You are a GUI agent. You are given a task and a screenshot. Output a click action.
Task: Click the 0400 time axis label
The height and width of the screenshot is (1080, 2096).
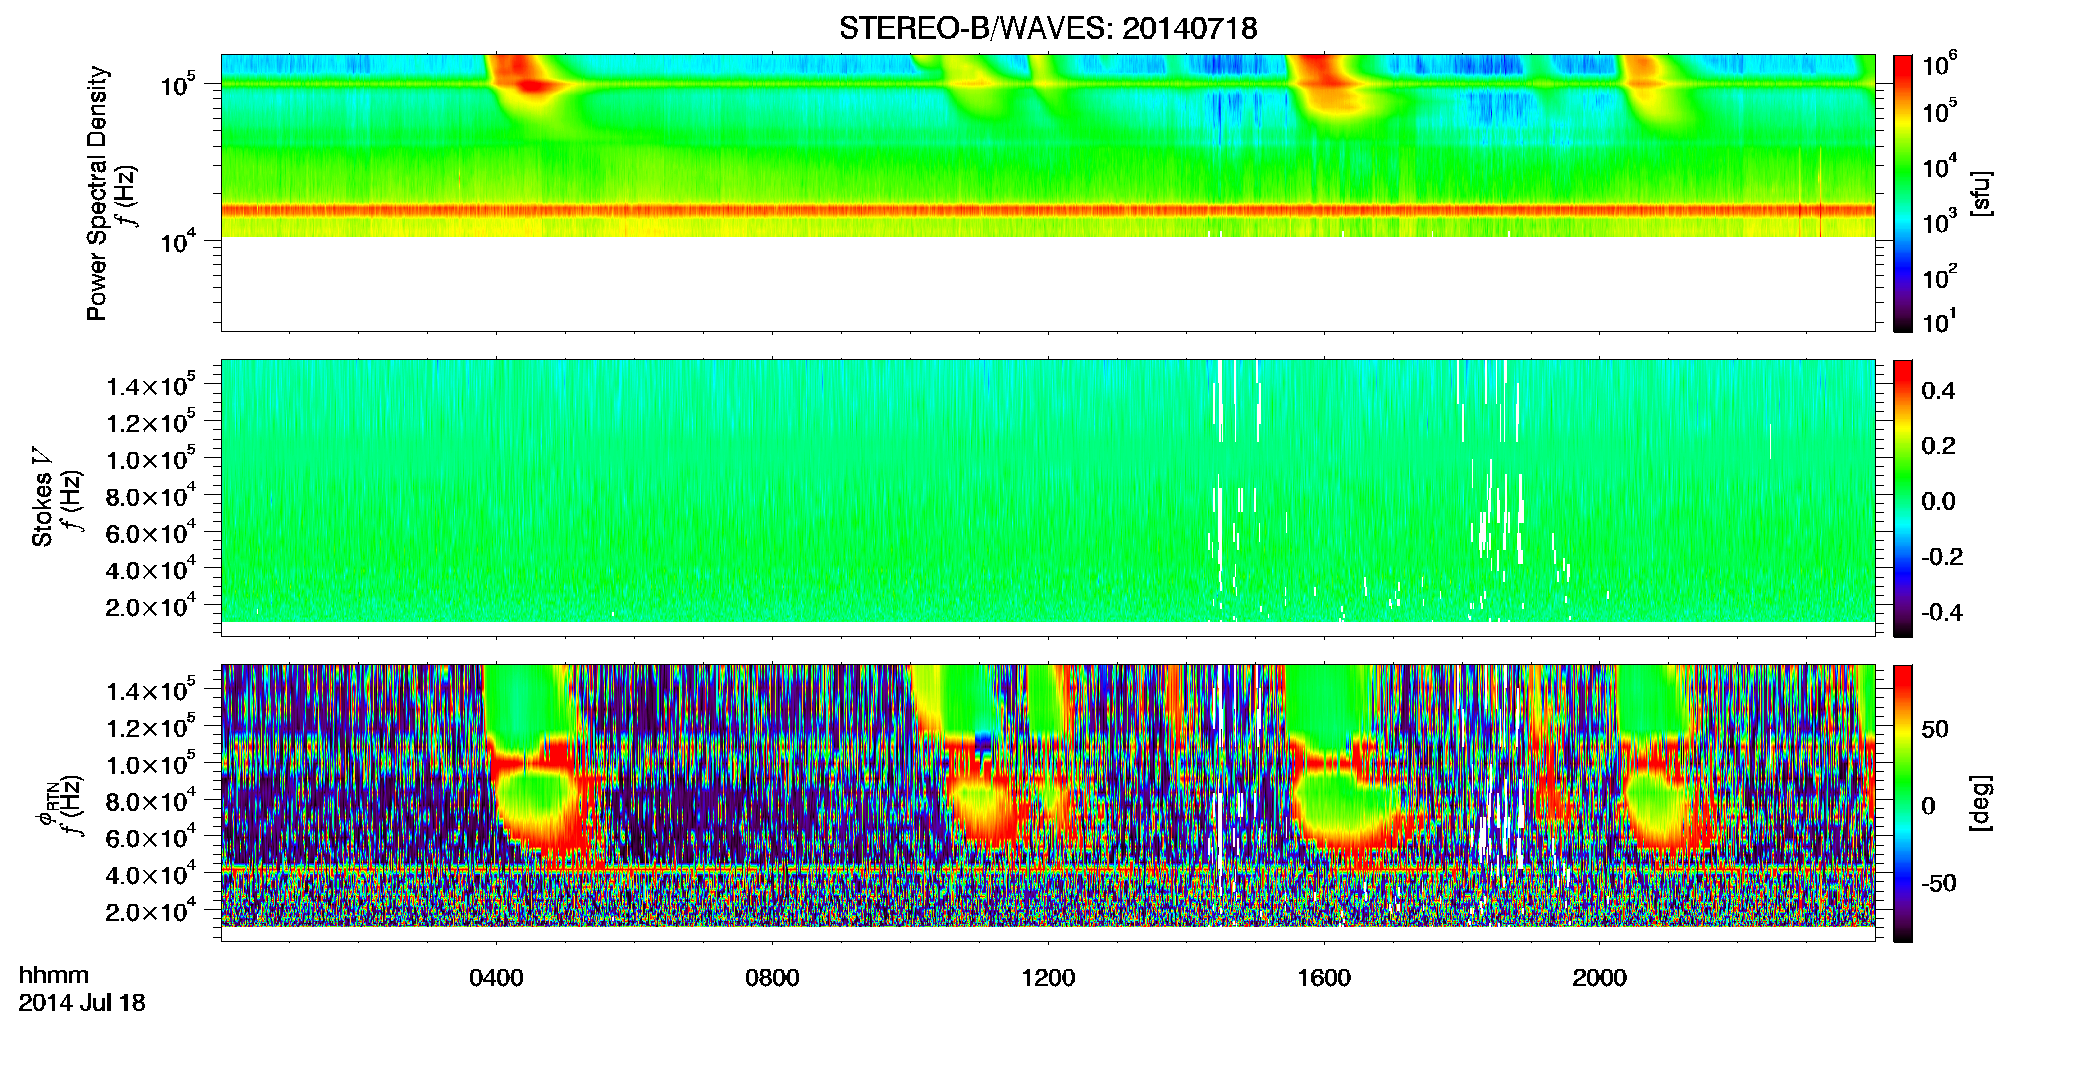pos(496,978)
